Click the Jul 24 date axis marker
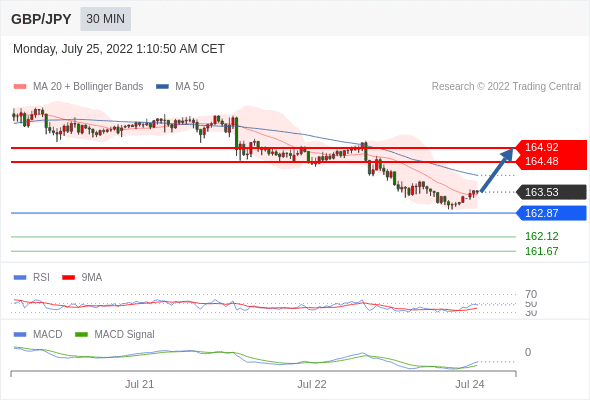The width and height of the screenshot is (590, 400). (x=470, y=385)
